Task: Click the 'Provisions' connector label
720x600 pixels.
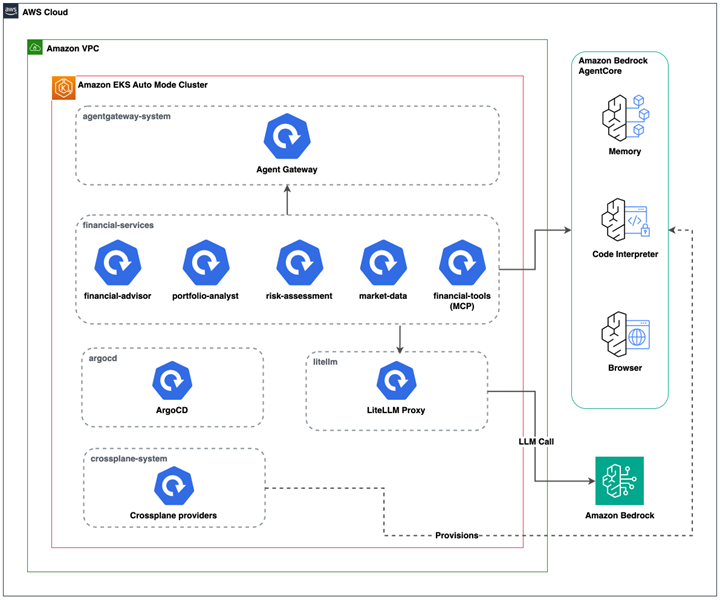Action: [456, 536]
